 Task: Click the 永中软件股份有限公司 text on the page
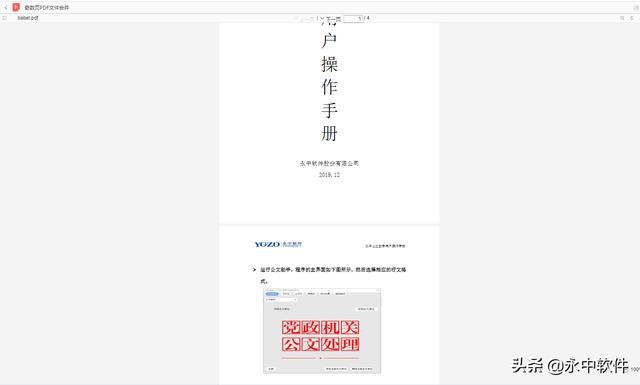[329, 163]
